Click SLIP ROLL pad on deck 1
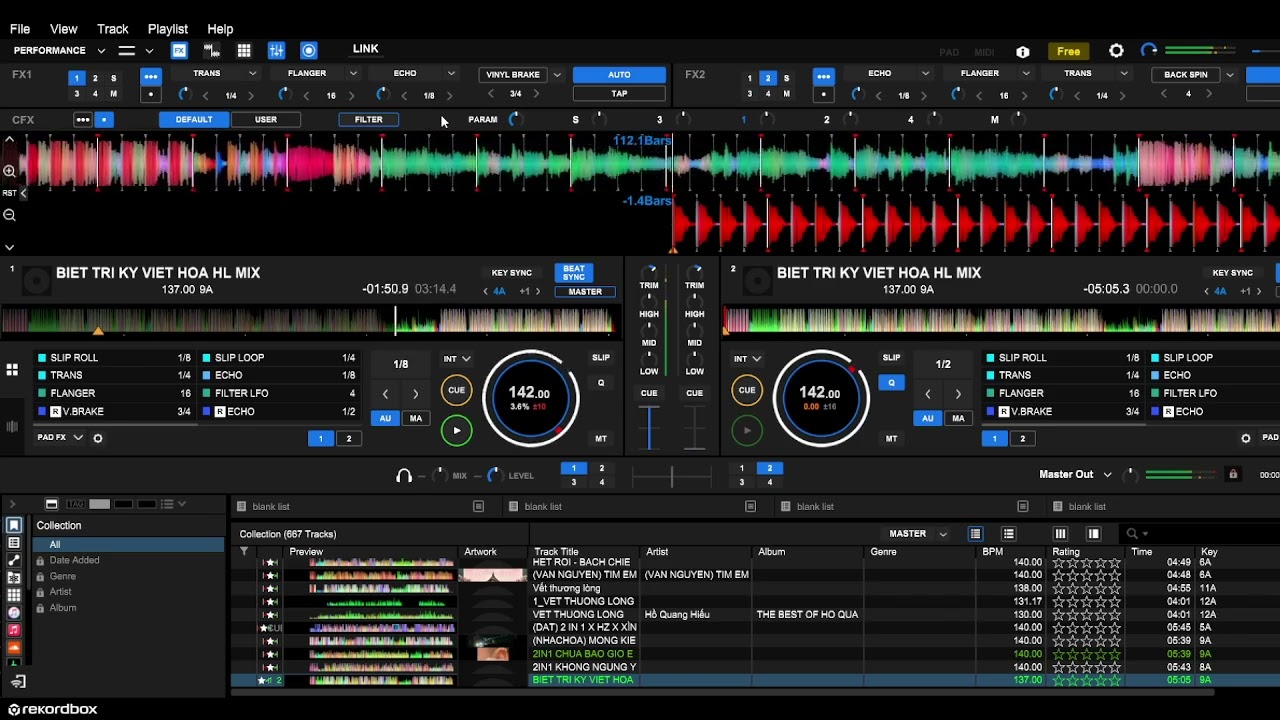 tap(115, 358)
